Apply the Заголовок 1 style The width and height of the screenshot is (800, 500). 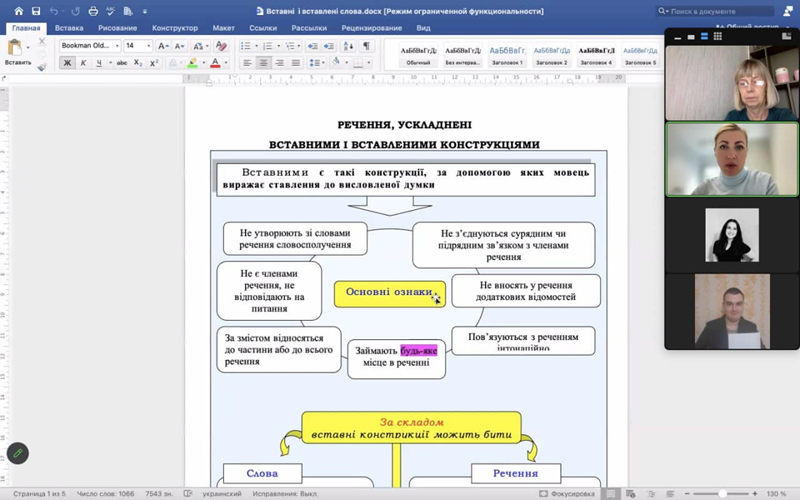pyautogui.click(x=507, y=55)
